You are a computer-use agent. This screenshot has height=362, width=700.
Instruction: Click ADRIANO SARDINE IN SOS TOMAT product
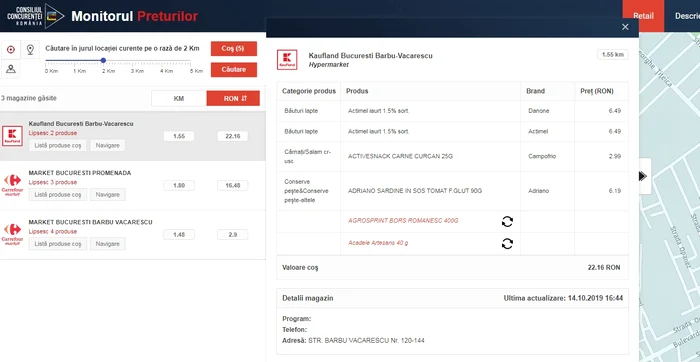[415, 191]
